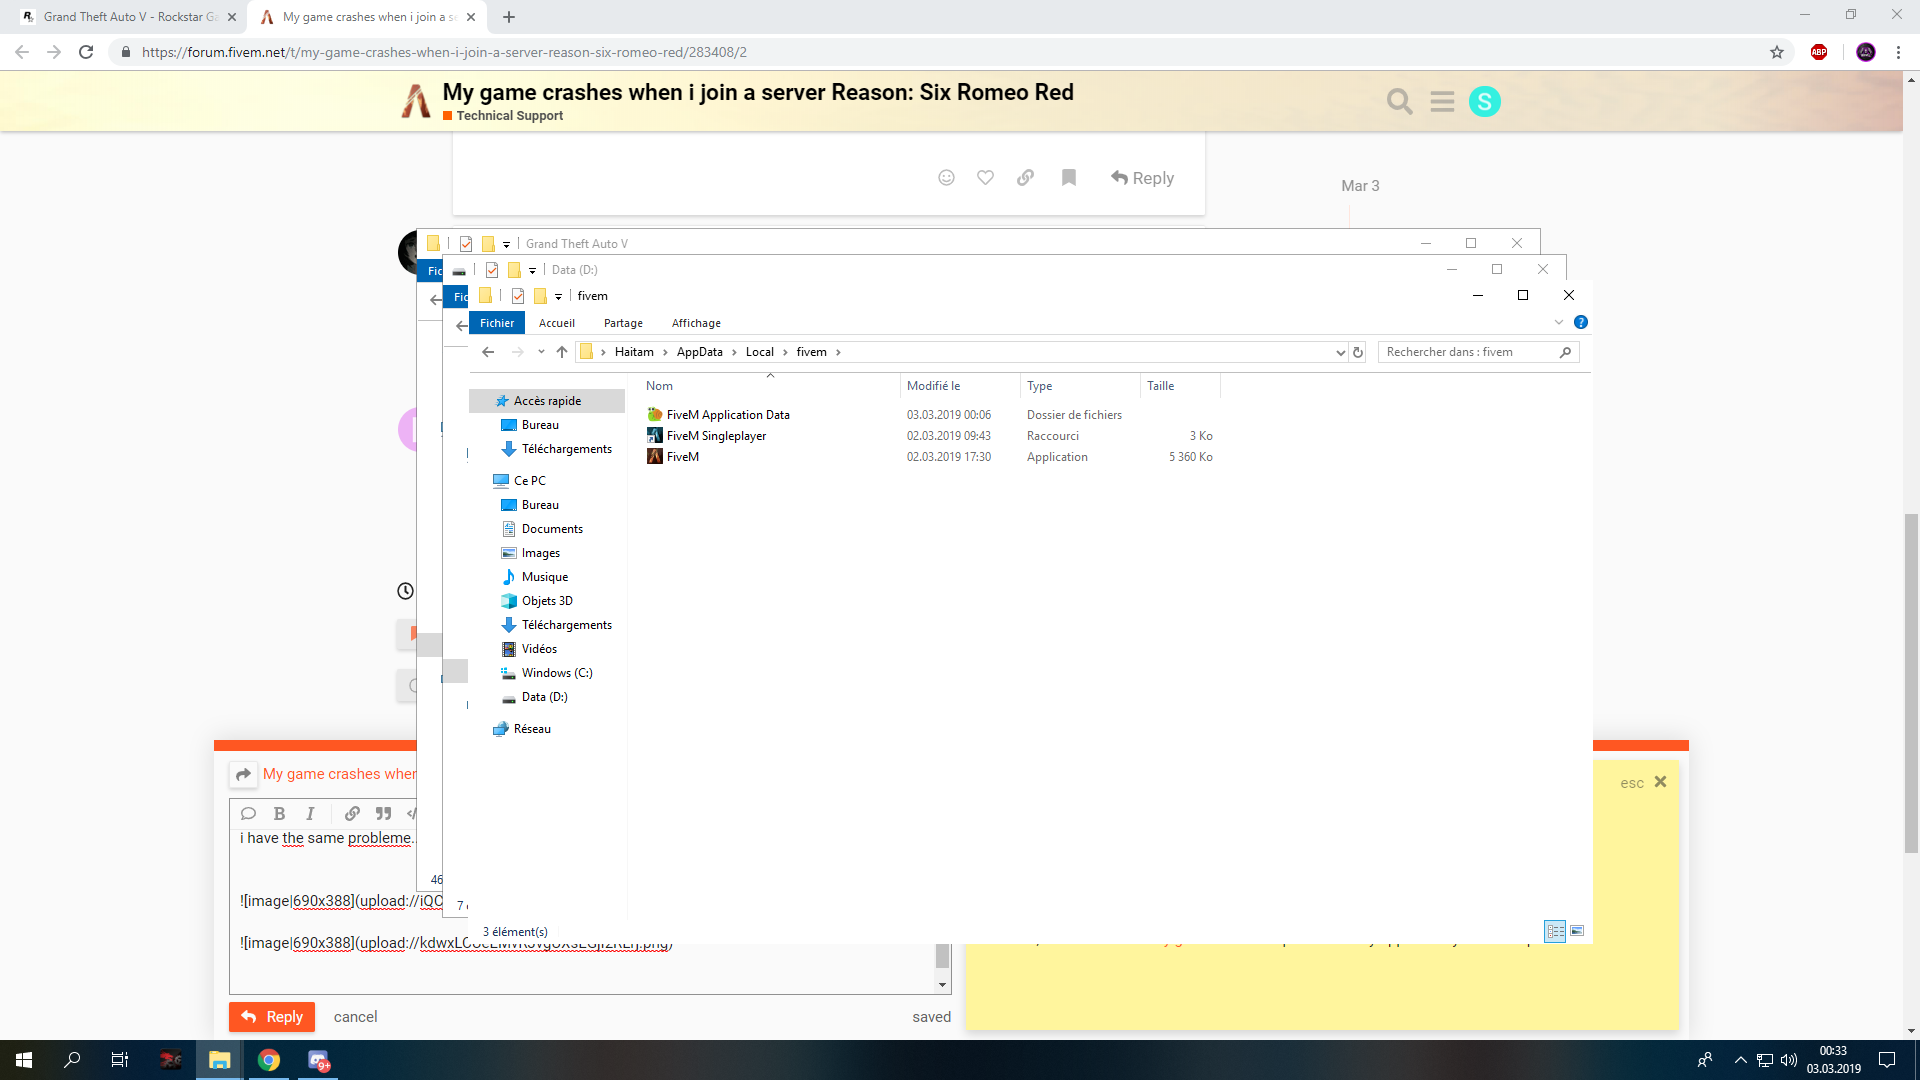Open Windows Start menu

tap(24, 1060)
